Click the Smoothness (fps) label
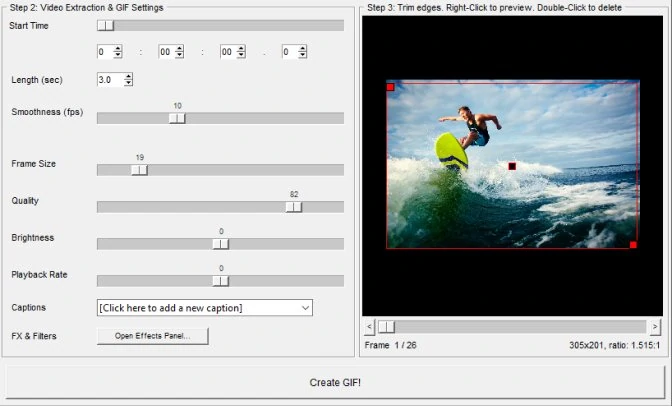The height and width of the screenshot is (406, 672). tap(47, 112)
